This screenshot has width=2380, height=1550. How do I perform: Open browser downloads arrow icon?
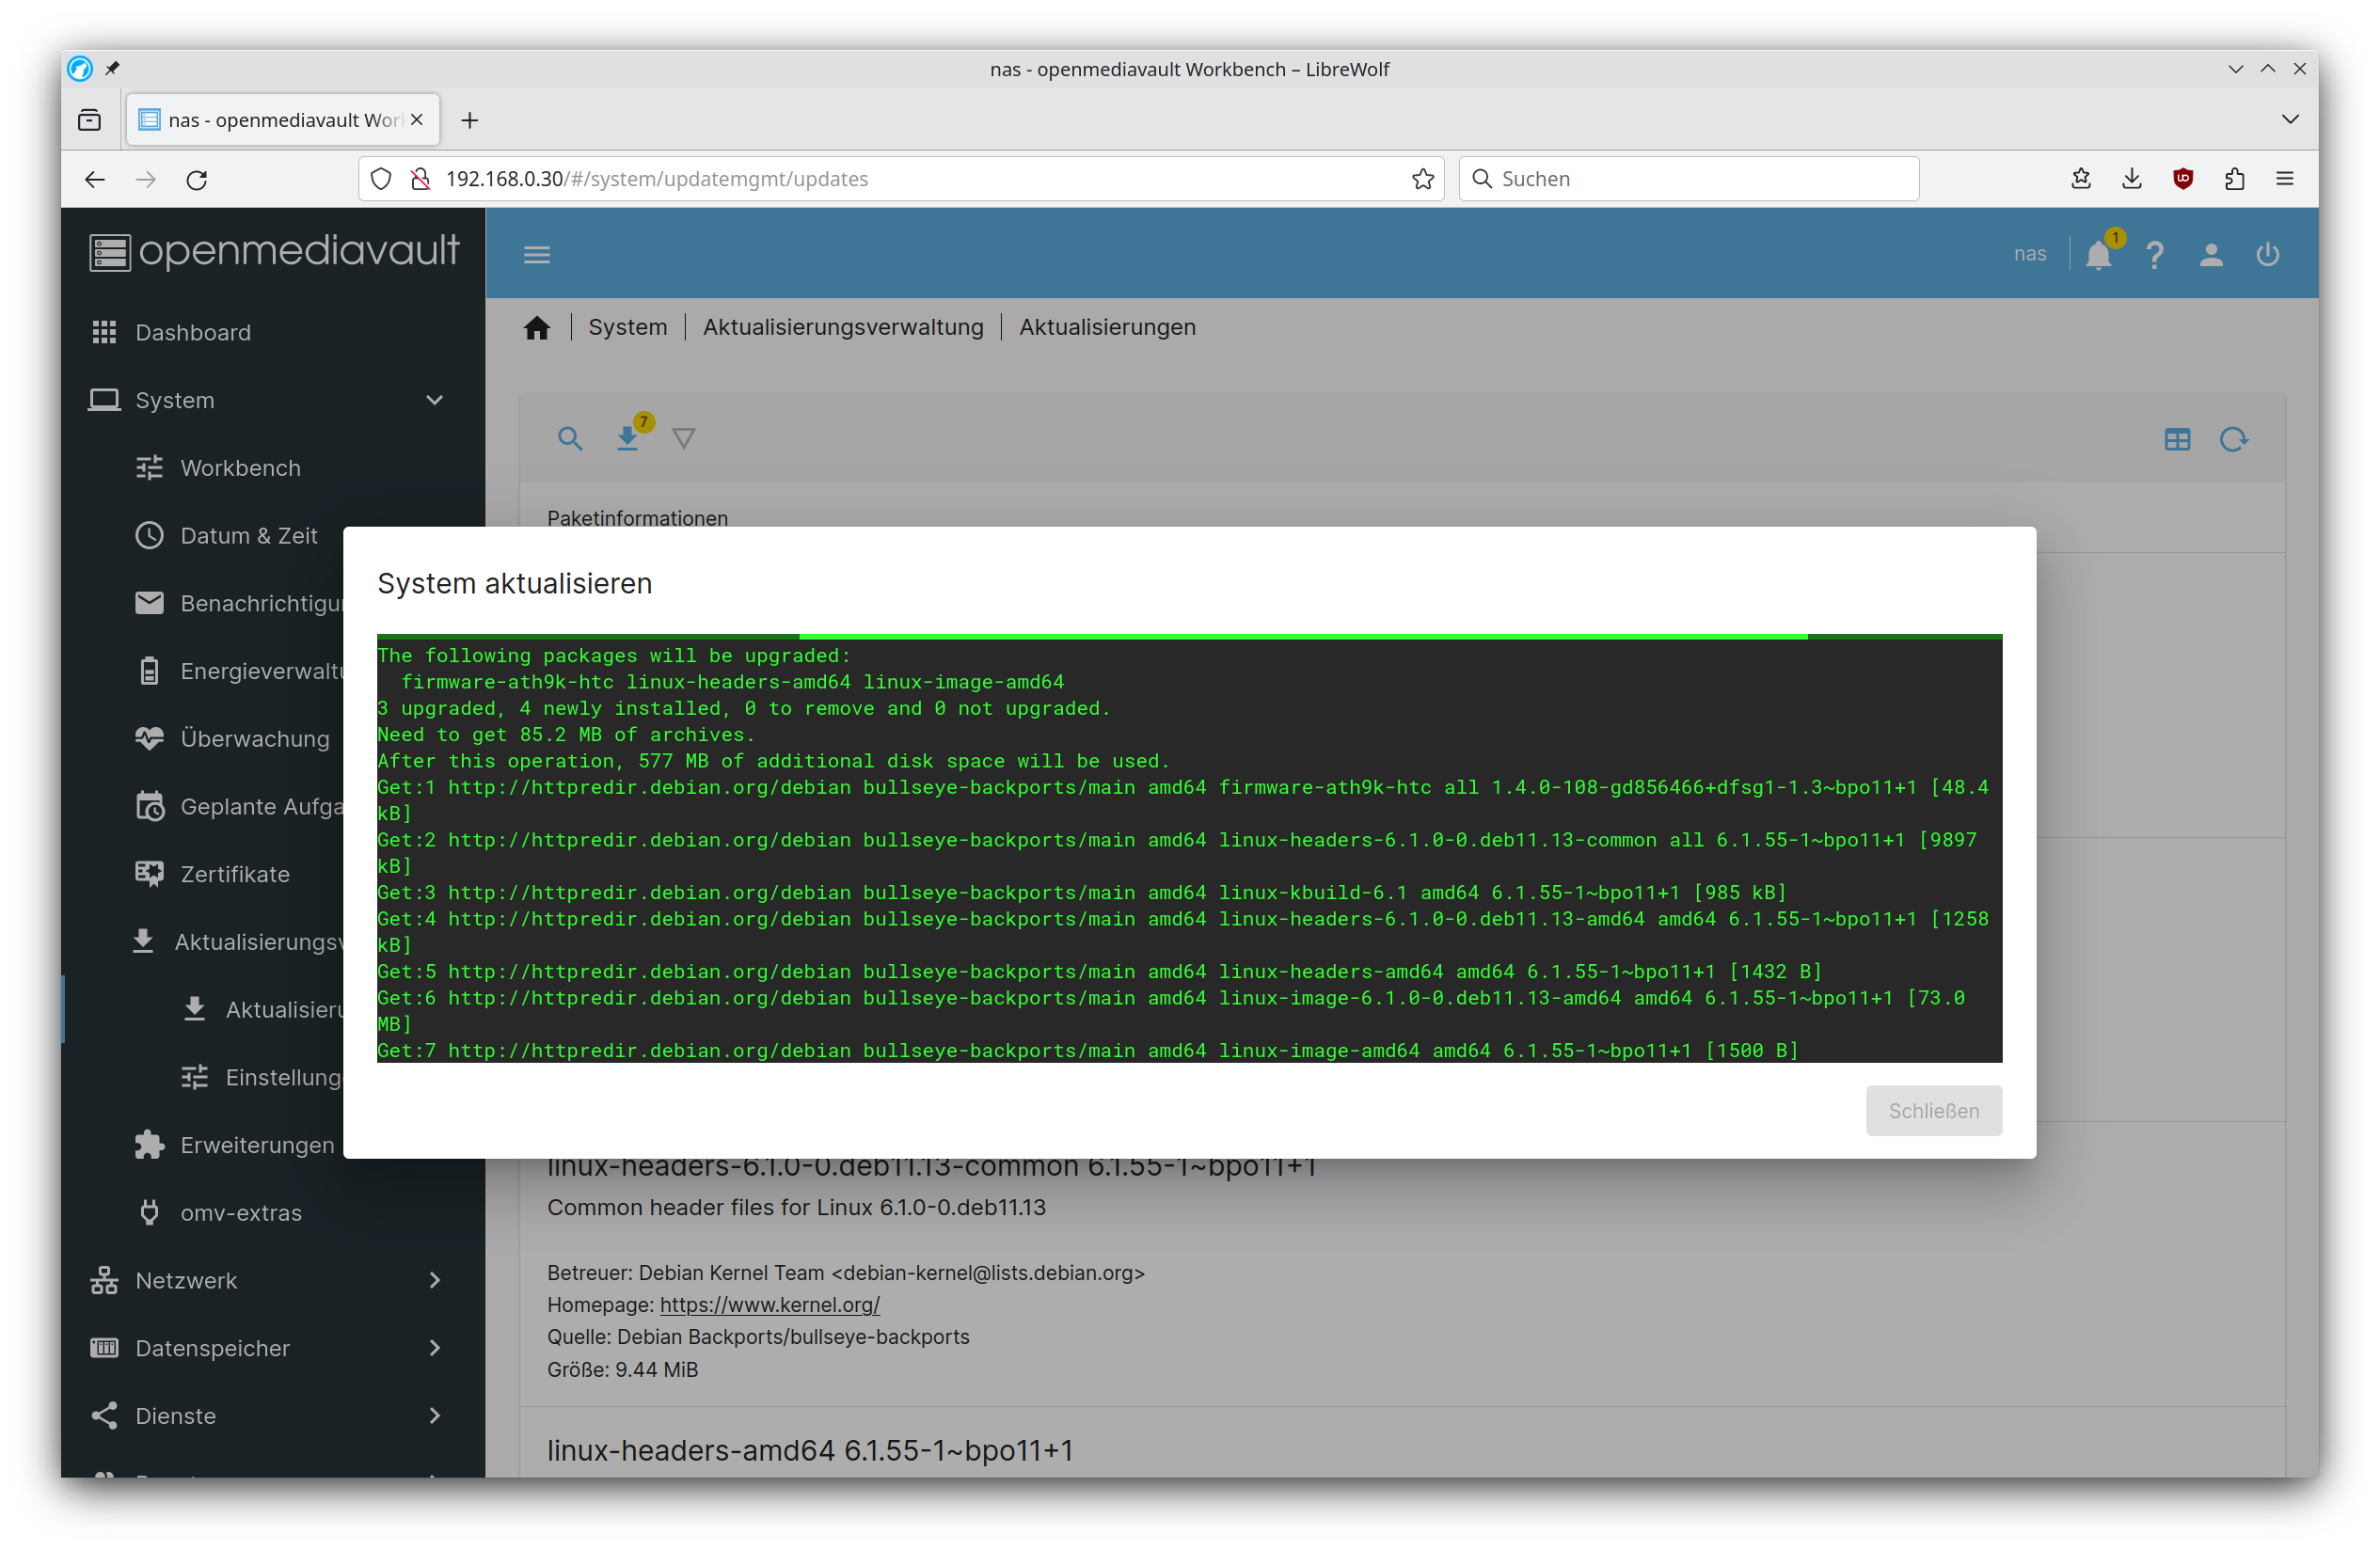pyautogui.click(x=2132, y=178)
